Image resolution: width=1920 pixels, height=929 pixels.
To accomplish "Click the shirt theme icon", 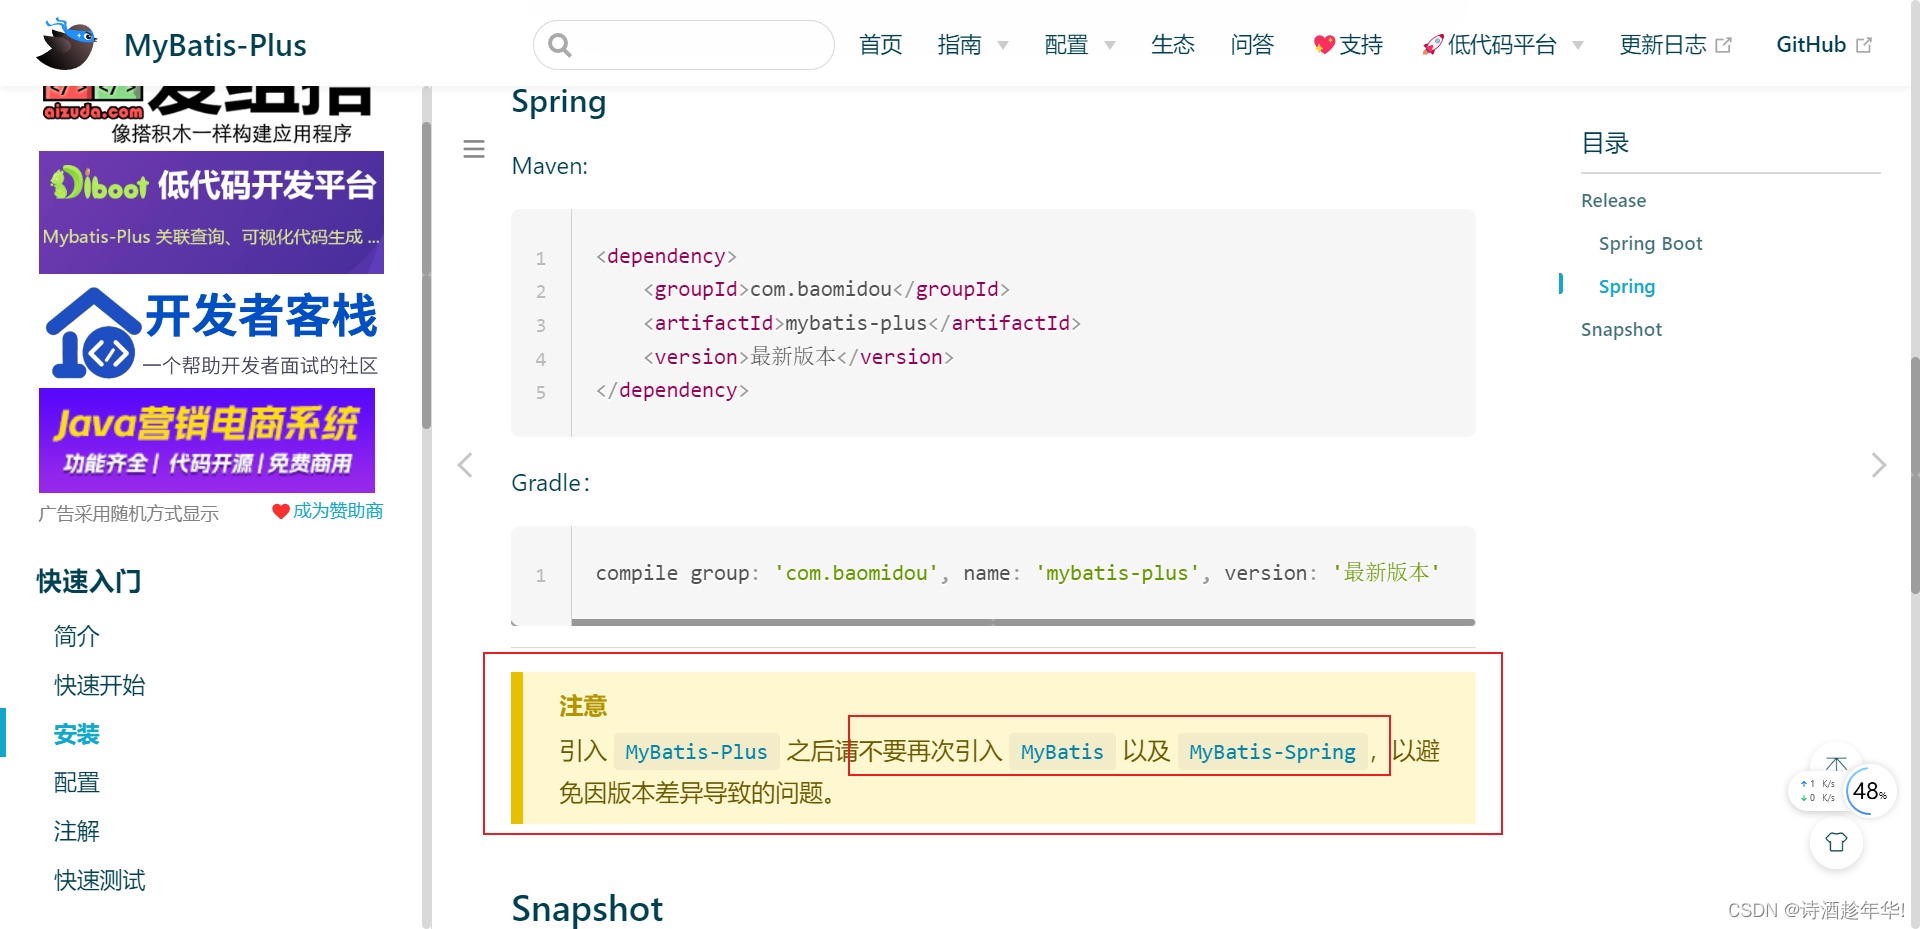I will pos(1836,842).
